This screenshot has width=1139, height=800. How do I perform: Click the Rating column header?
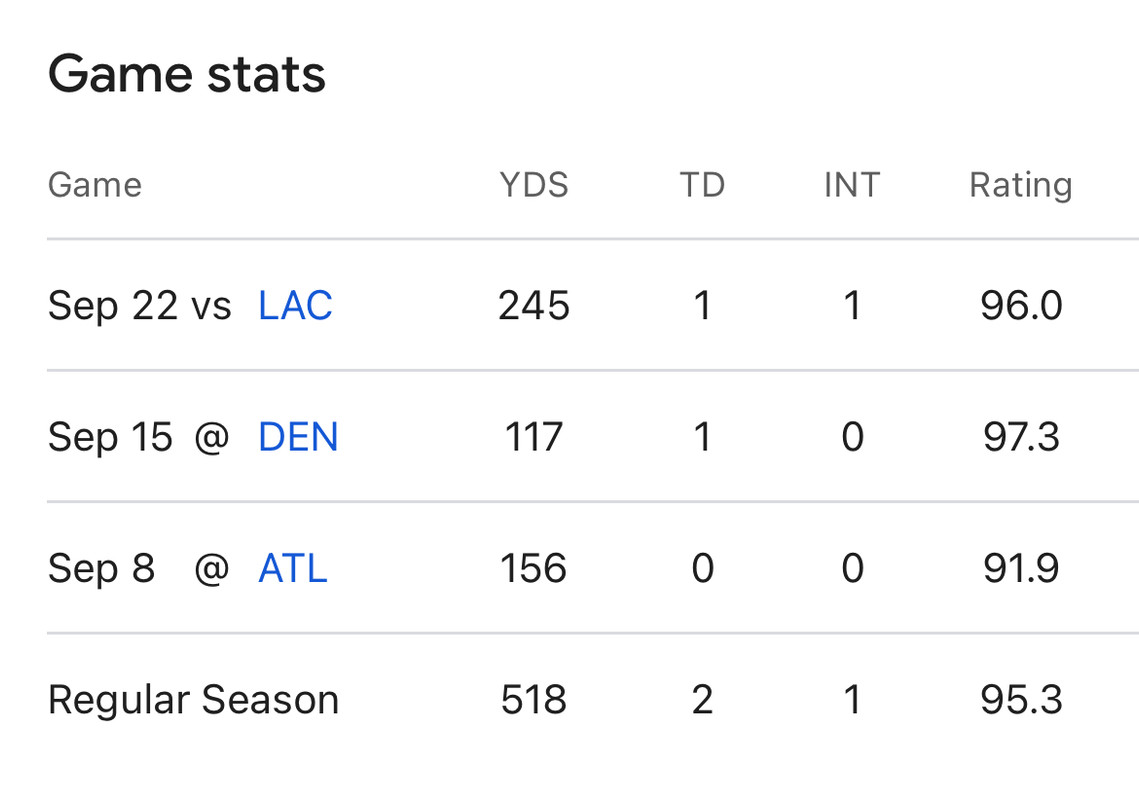pos(1020,185)
